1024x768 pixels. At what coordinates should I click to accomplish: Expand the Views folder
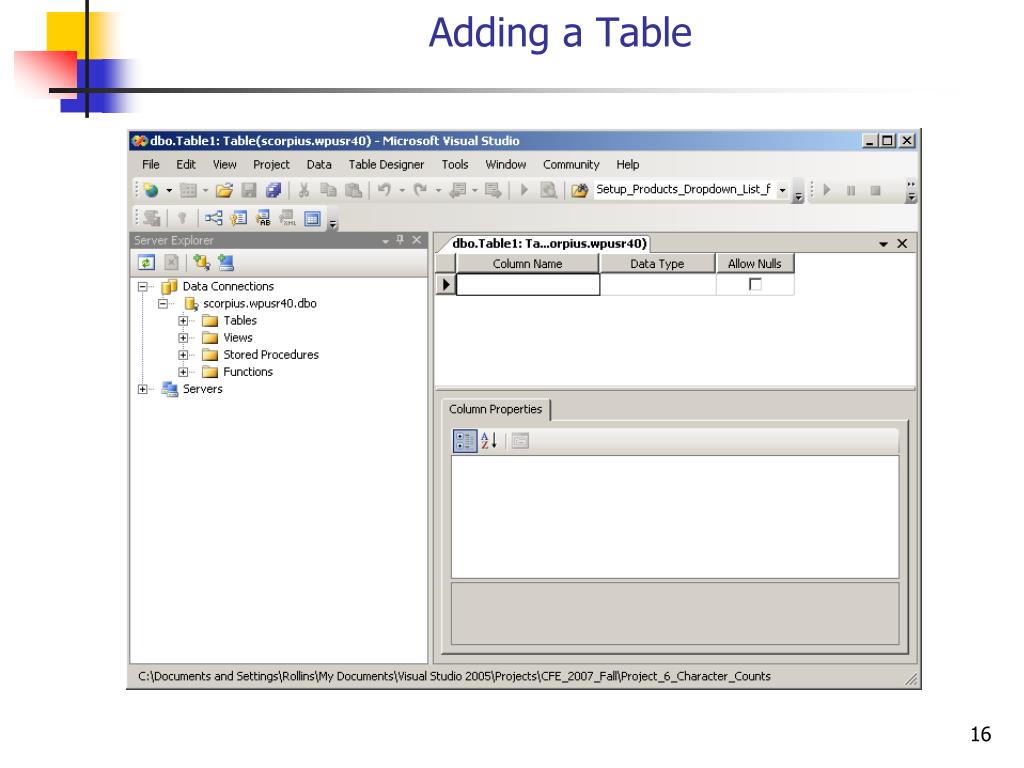pyautogui.click(x=184, y=338)
